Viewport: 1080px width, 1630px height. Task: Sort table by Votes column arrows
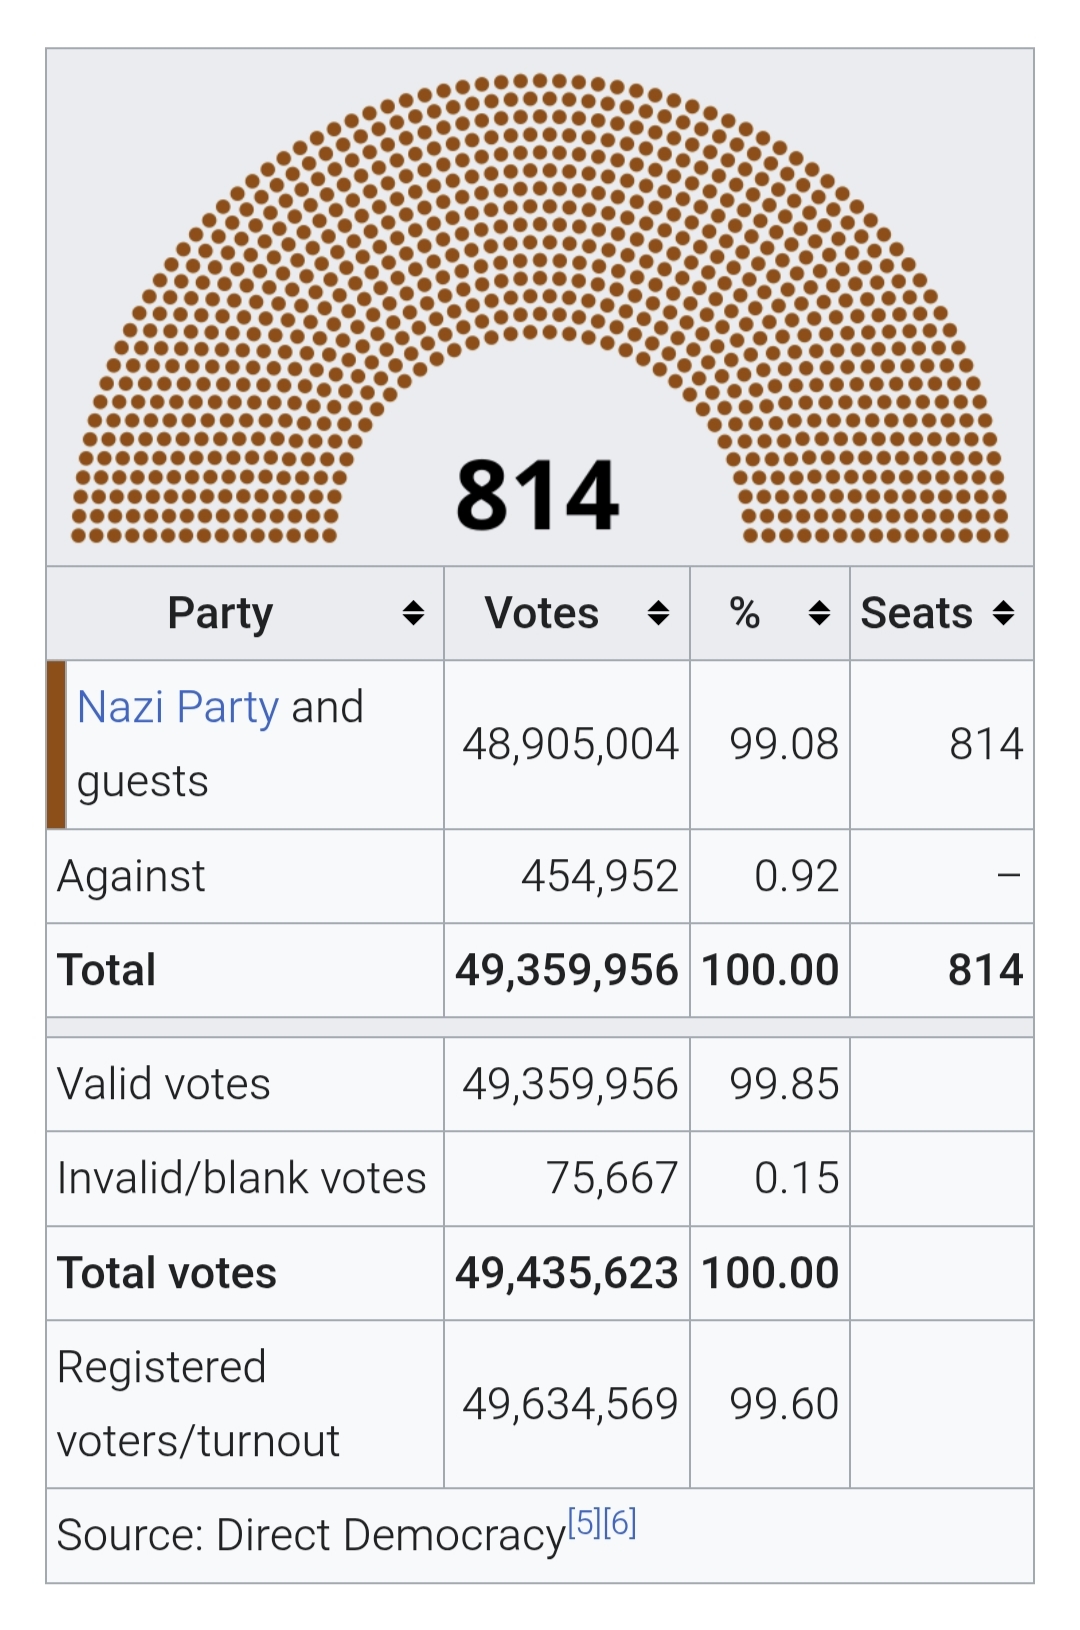(658, 613)
